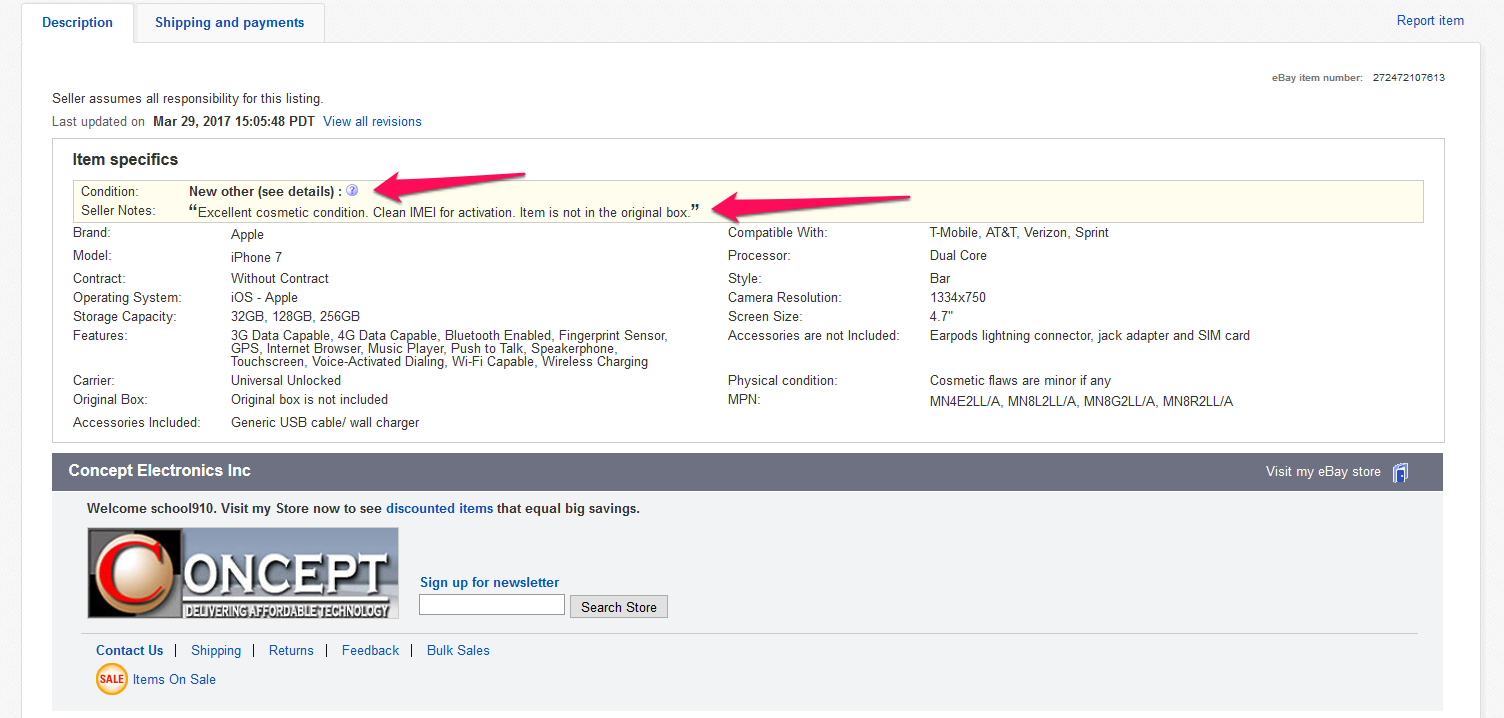The width and height of the screenshot is (1504, 718).
Task: Click the Items On Sale link
Action: click(174, 679)
